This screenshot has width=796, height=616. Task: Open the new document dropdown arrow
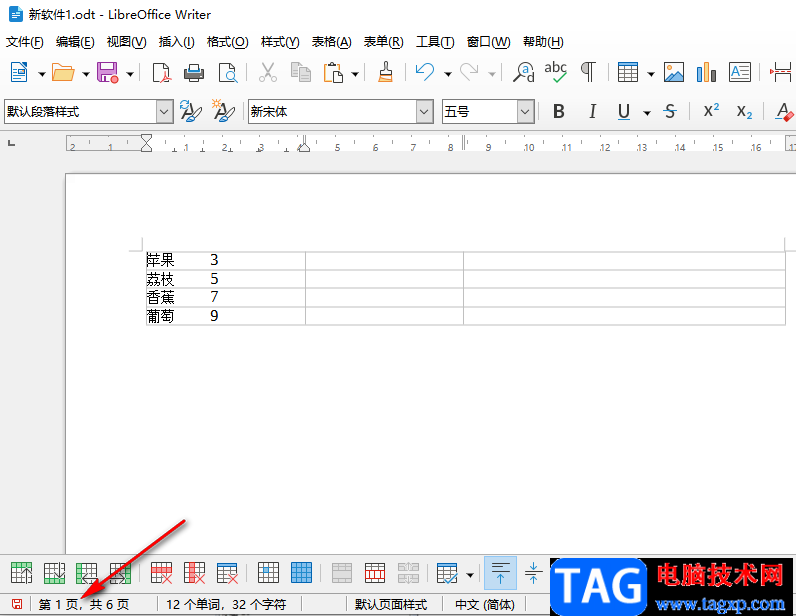pos(42,75)
